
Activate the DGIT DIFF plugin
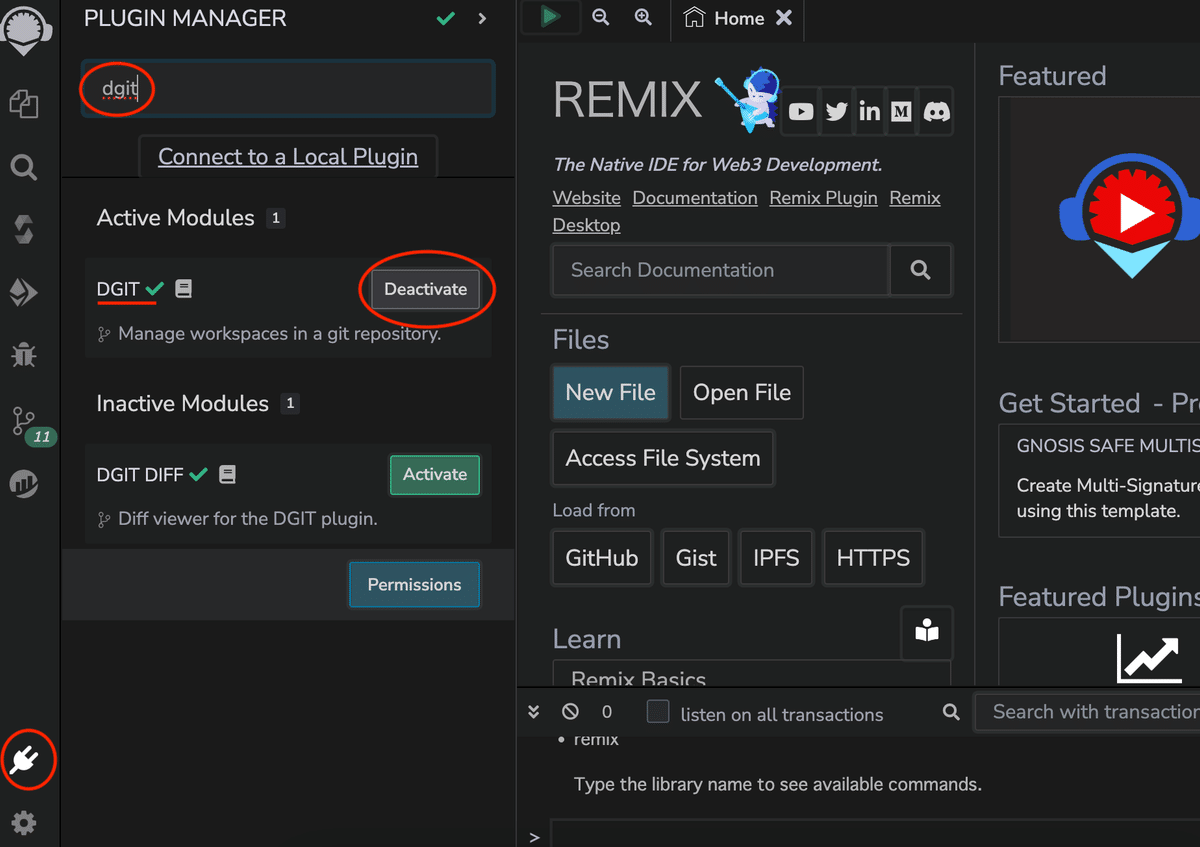coord(435,475)
